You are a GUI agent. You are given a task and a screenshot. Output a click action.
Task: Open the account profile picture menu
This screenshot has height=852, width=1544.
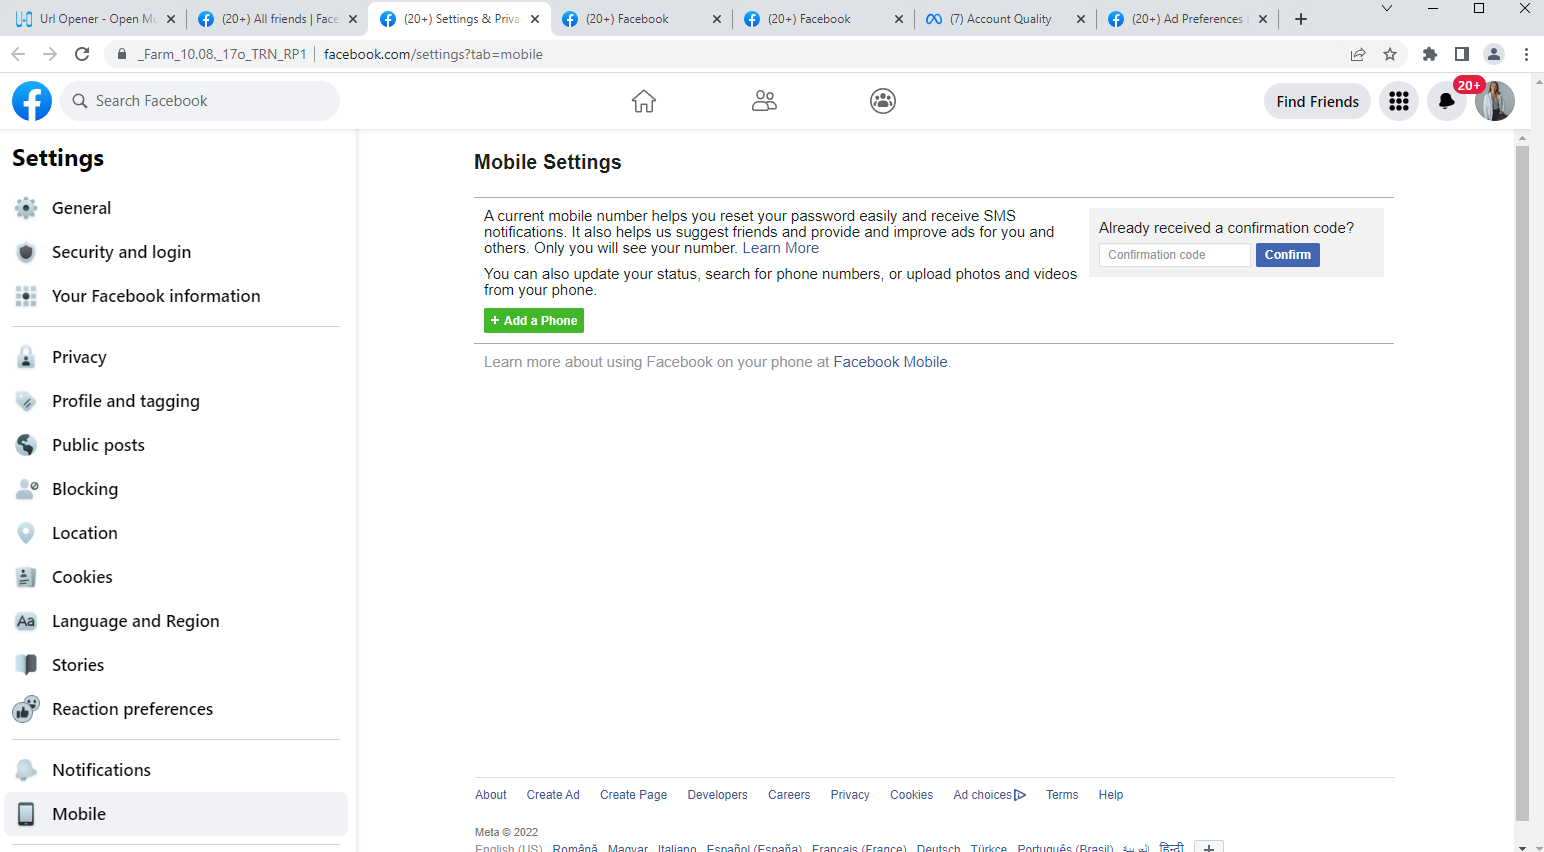1495,101
